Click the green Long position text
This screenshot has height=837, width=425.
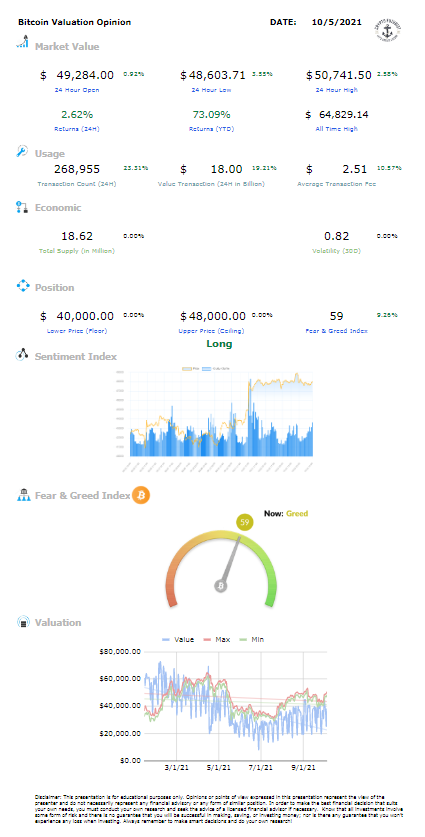point(219,344)
